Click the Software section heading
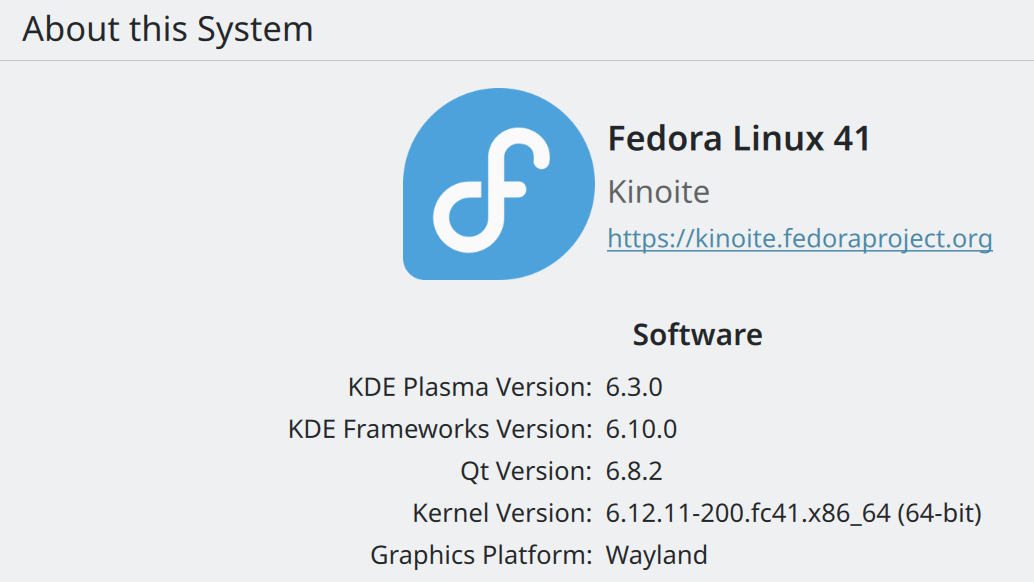1034x582 pixels. (x=697, y=334)
